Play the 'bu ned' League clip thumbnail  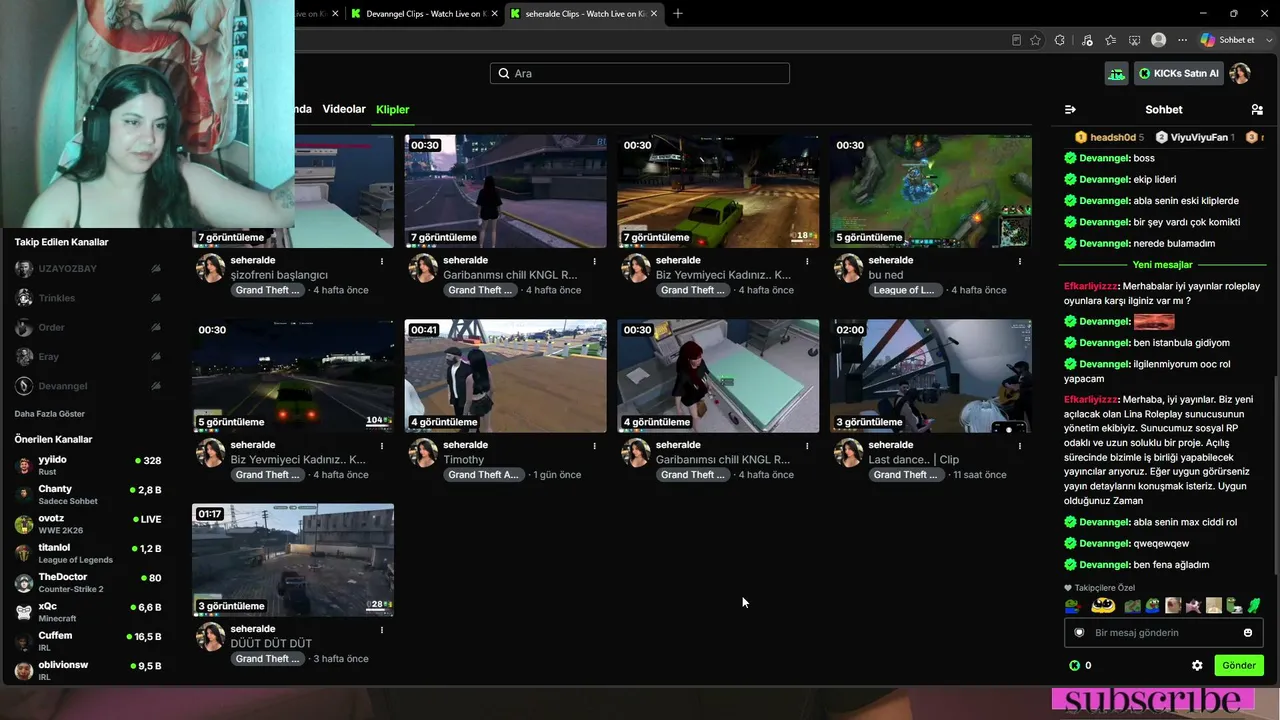930,191
